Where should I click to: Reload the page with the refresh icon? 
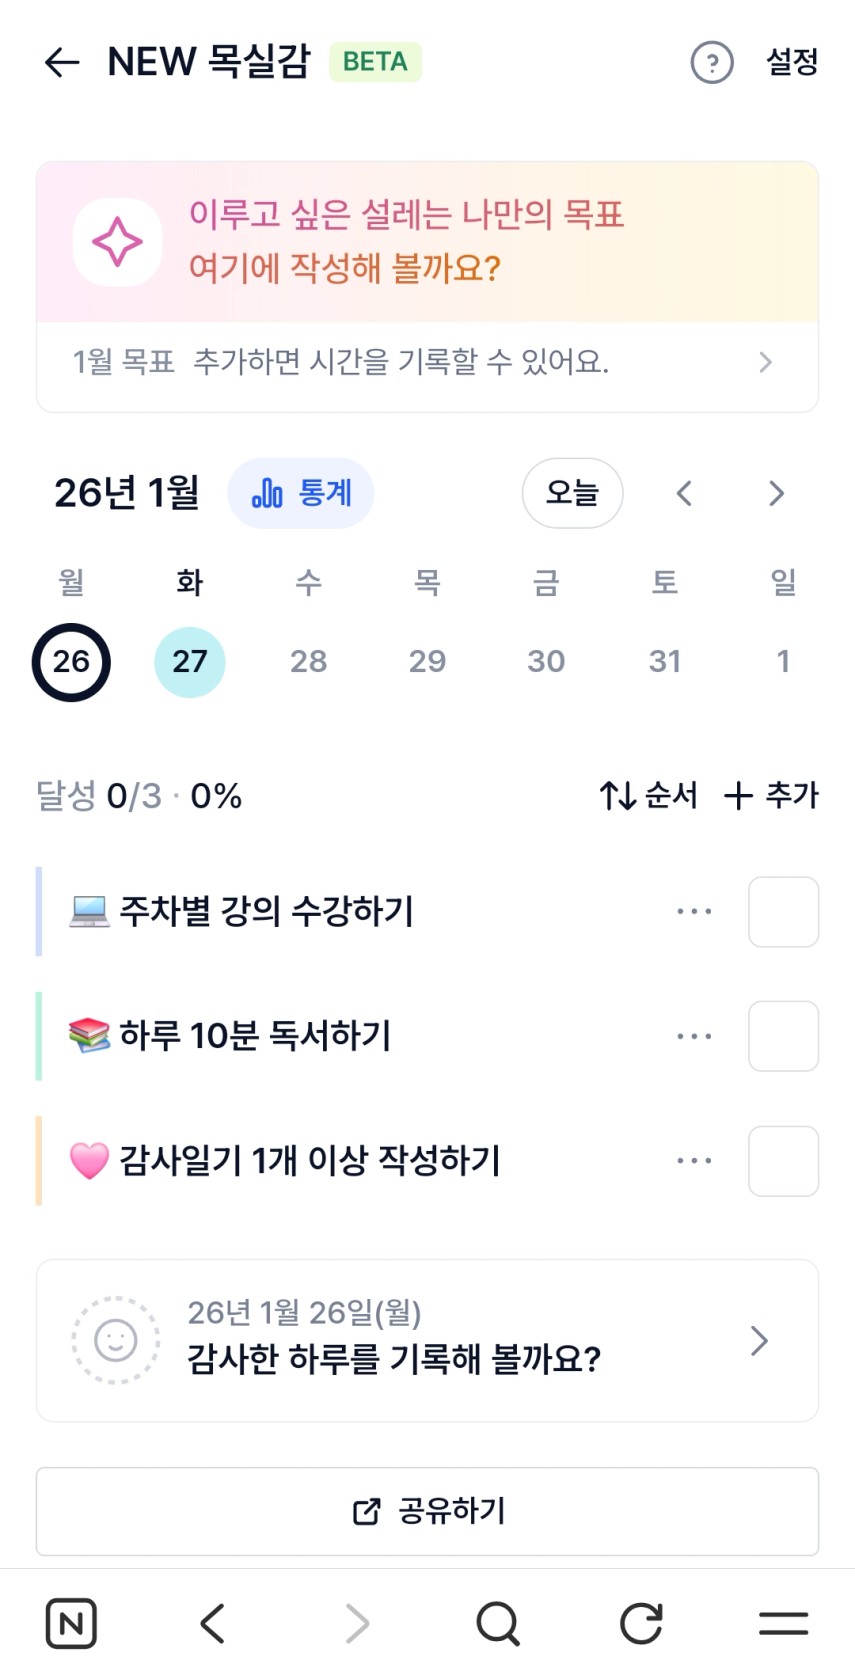click(x=641, y=1623)
